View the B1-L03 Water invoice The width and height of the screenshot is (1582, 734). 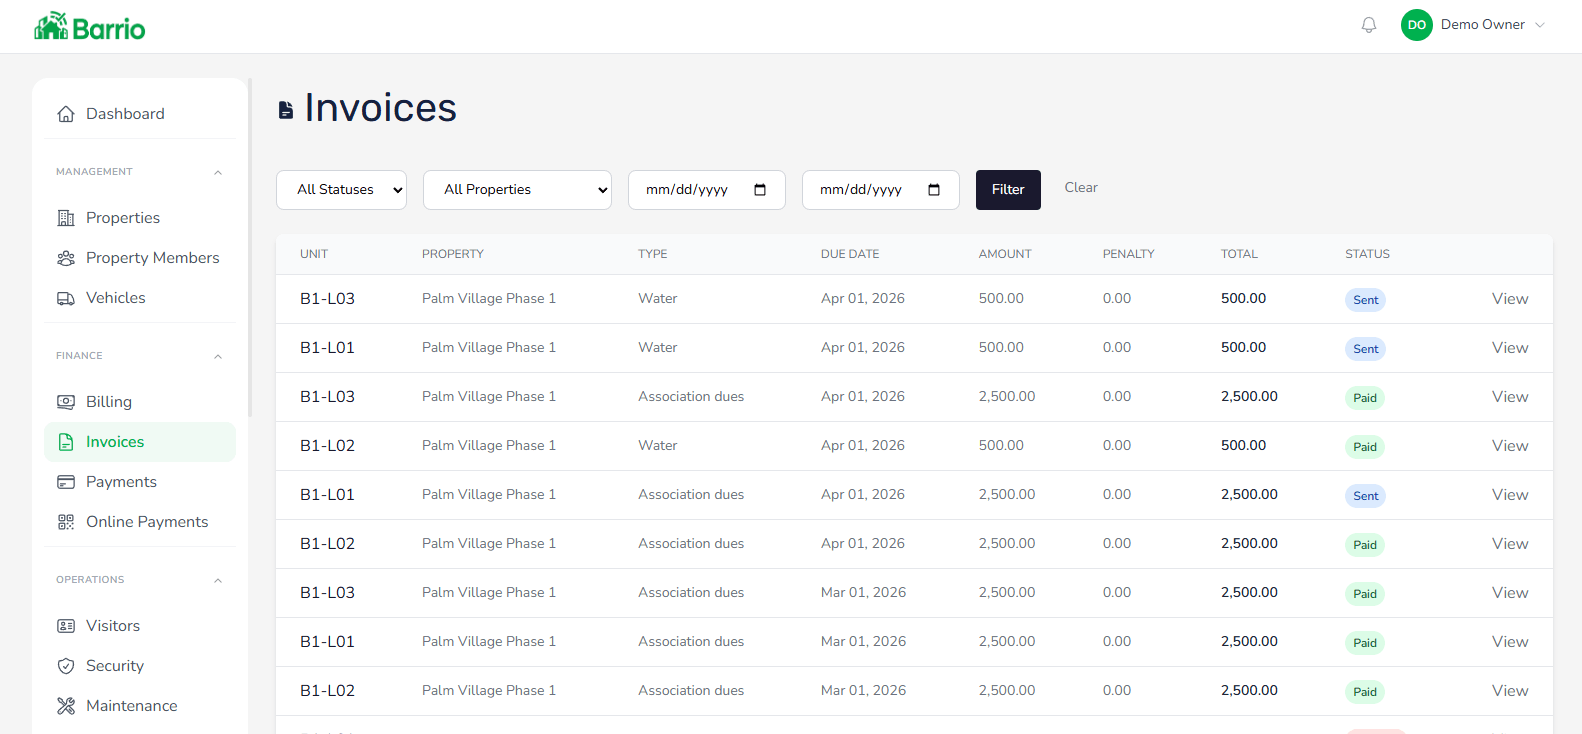point(1510,299)
